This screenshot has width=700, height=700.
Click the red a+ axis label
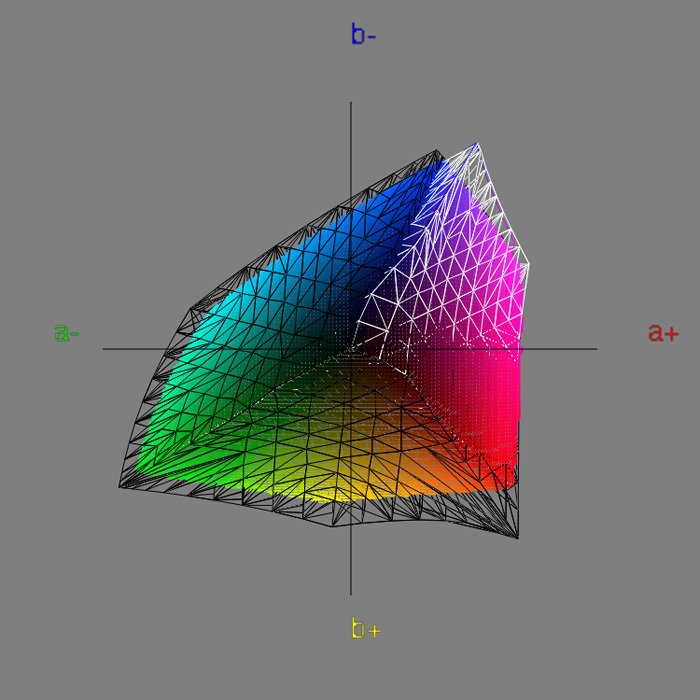663,333
